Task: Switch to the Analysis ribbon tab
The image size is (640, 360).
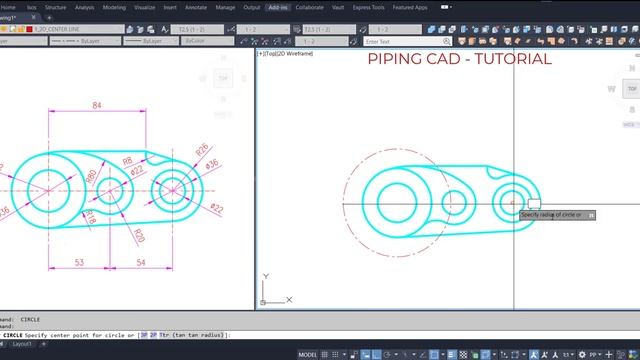Action: 84,7
